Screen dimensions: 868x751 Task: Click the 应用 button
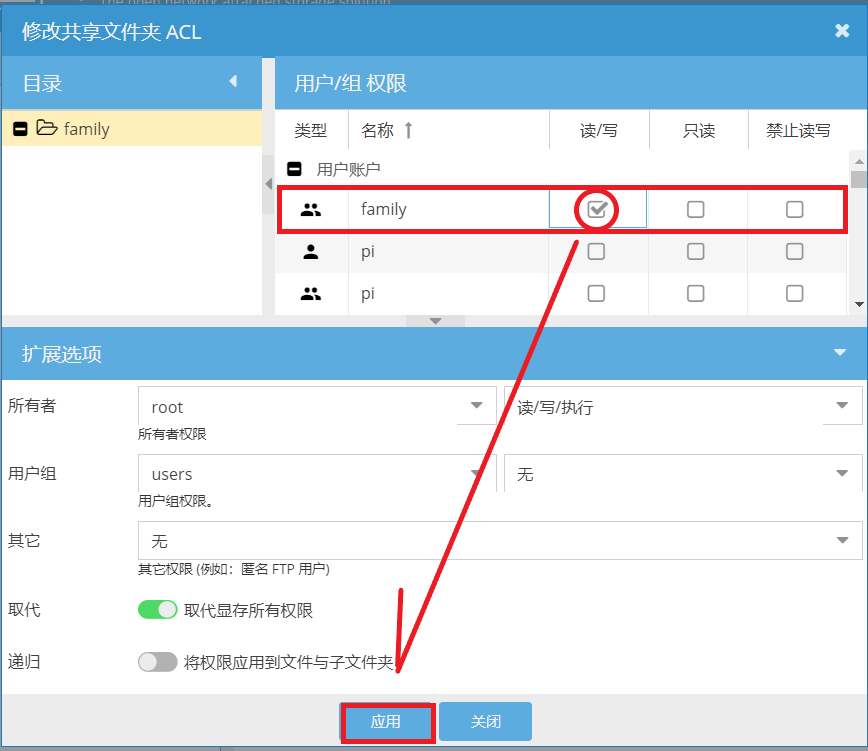pos(386,721)
